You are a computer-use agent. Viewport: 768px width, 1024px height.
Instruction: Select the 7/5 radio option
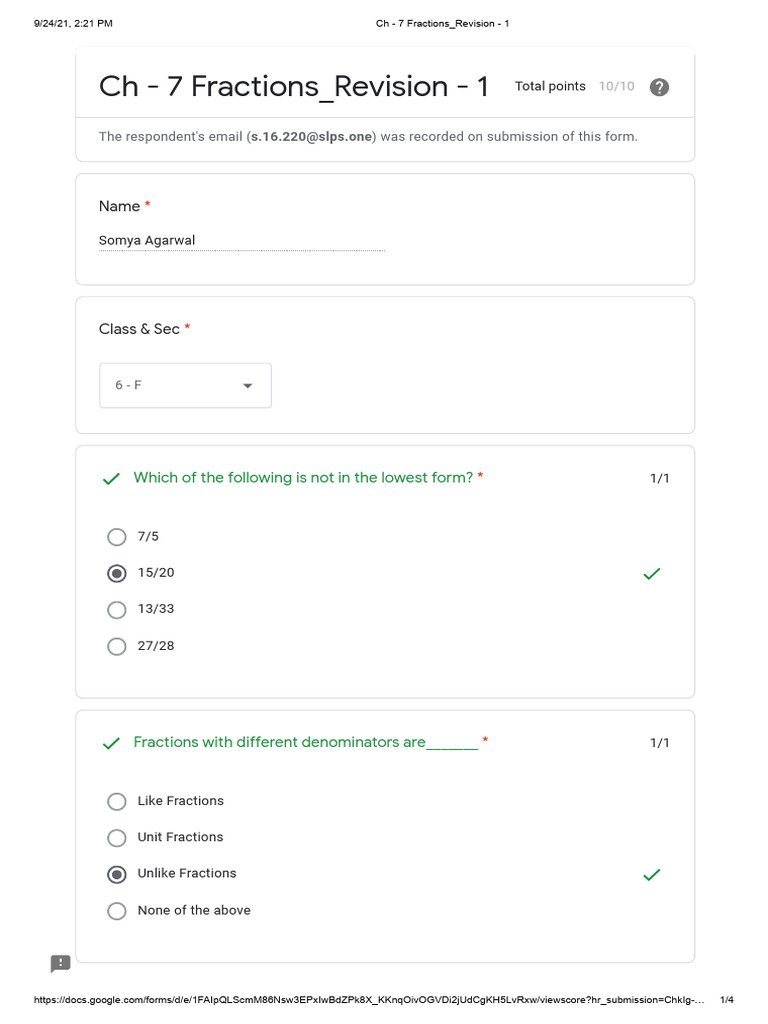click(x=117, y=537)
